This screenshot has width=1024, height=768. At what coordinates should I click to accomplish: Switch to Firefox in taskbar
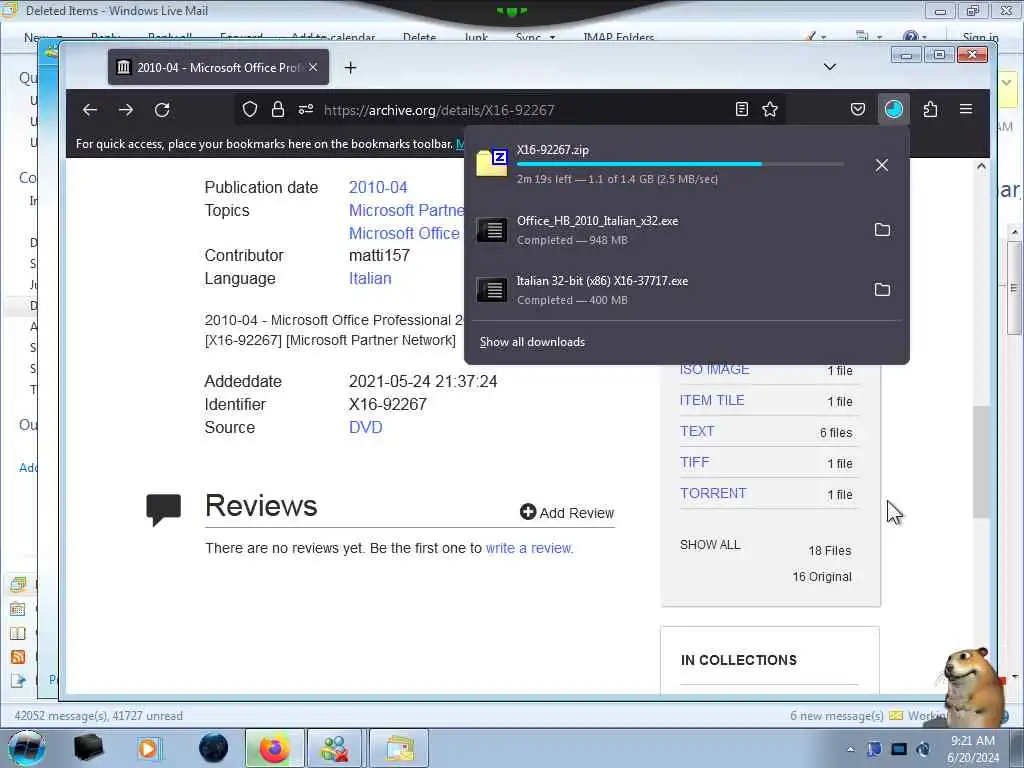[275, 748]
